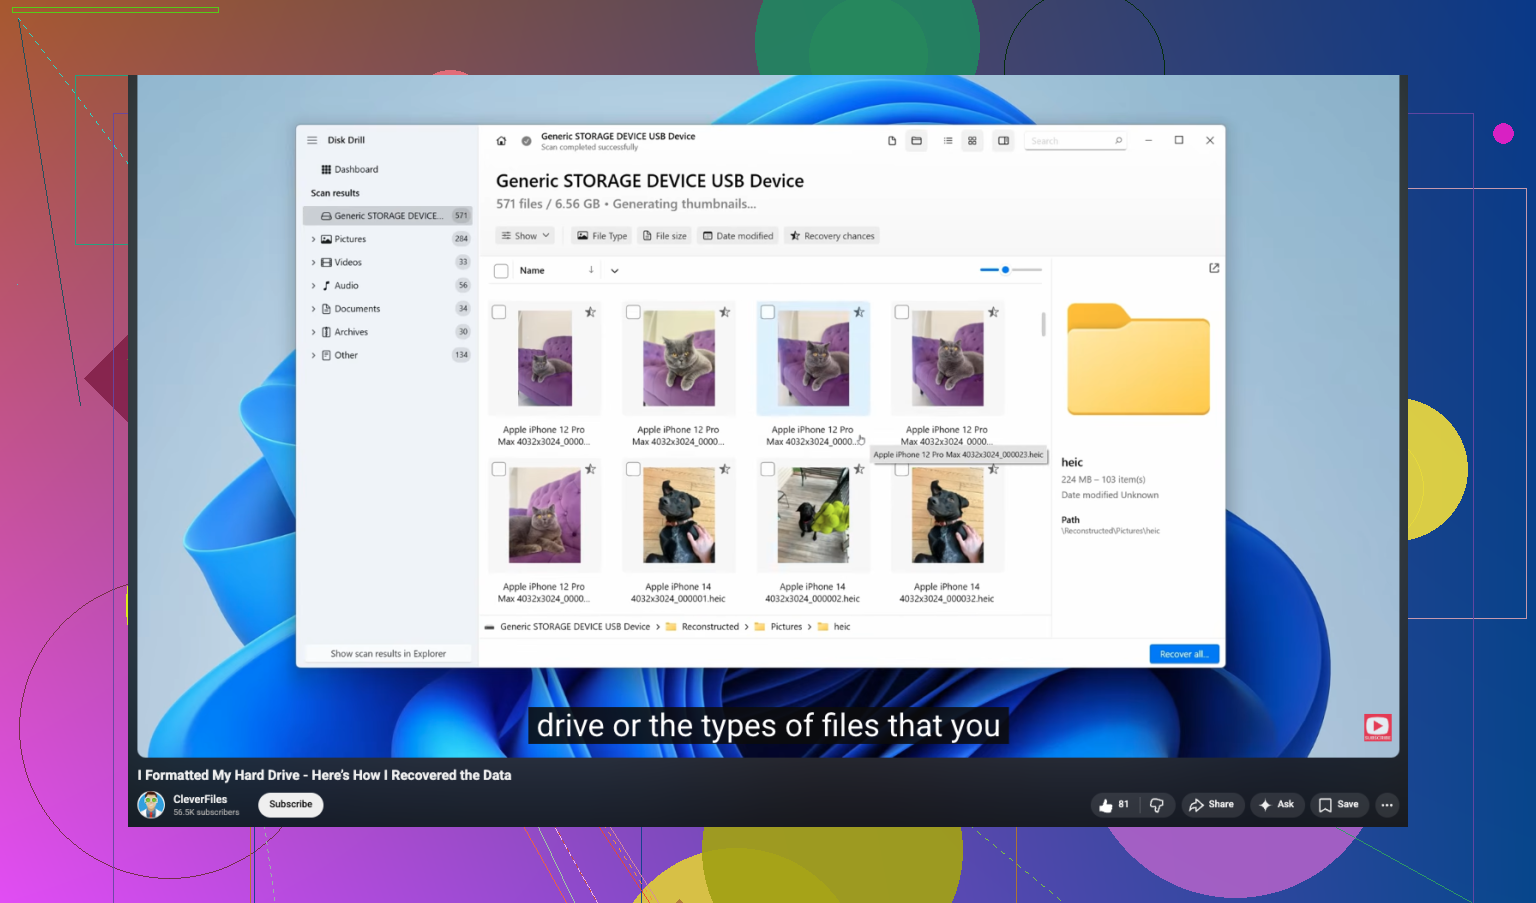Go to Generic STORAGE DEVICE USB Device breadcrumb
Viewport: 1536px width, 903px height.
(575, 627)
